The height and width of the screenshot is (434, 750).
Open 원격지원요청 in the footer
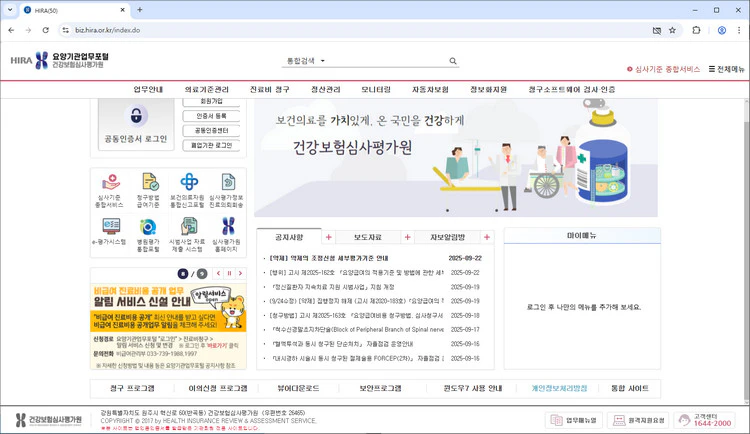pos(638,420)
